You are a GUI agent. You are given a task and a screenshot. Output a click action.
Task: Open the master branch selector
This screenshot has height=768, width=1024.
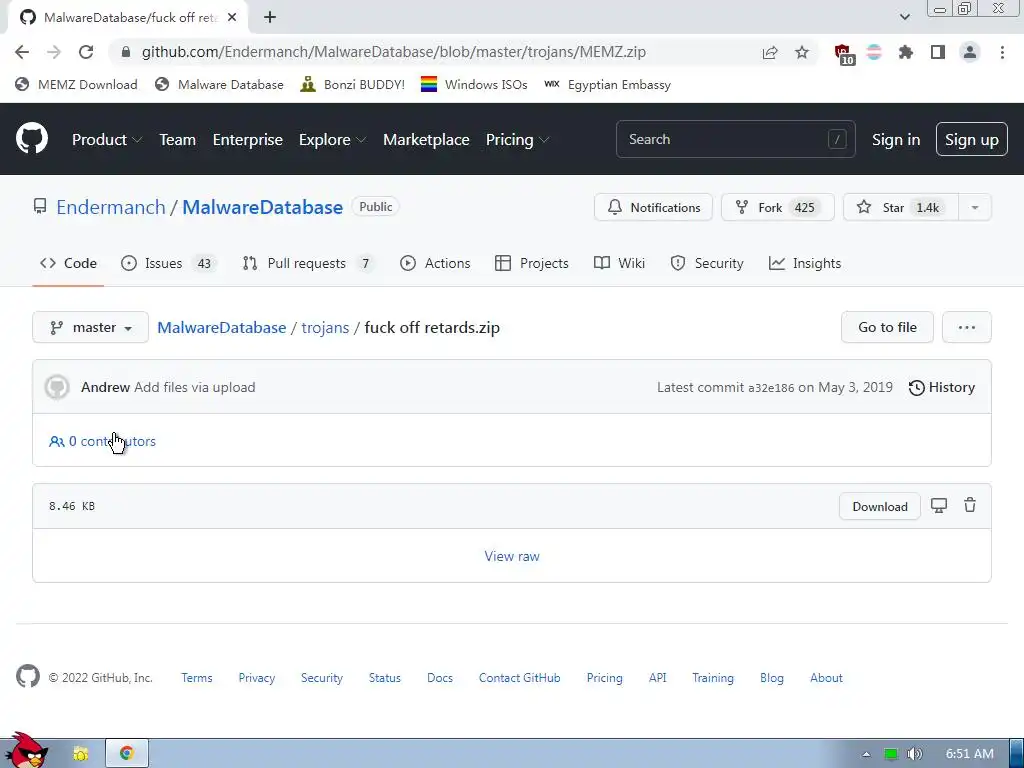tap(90, 327)
